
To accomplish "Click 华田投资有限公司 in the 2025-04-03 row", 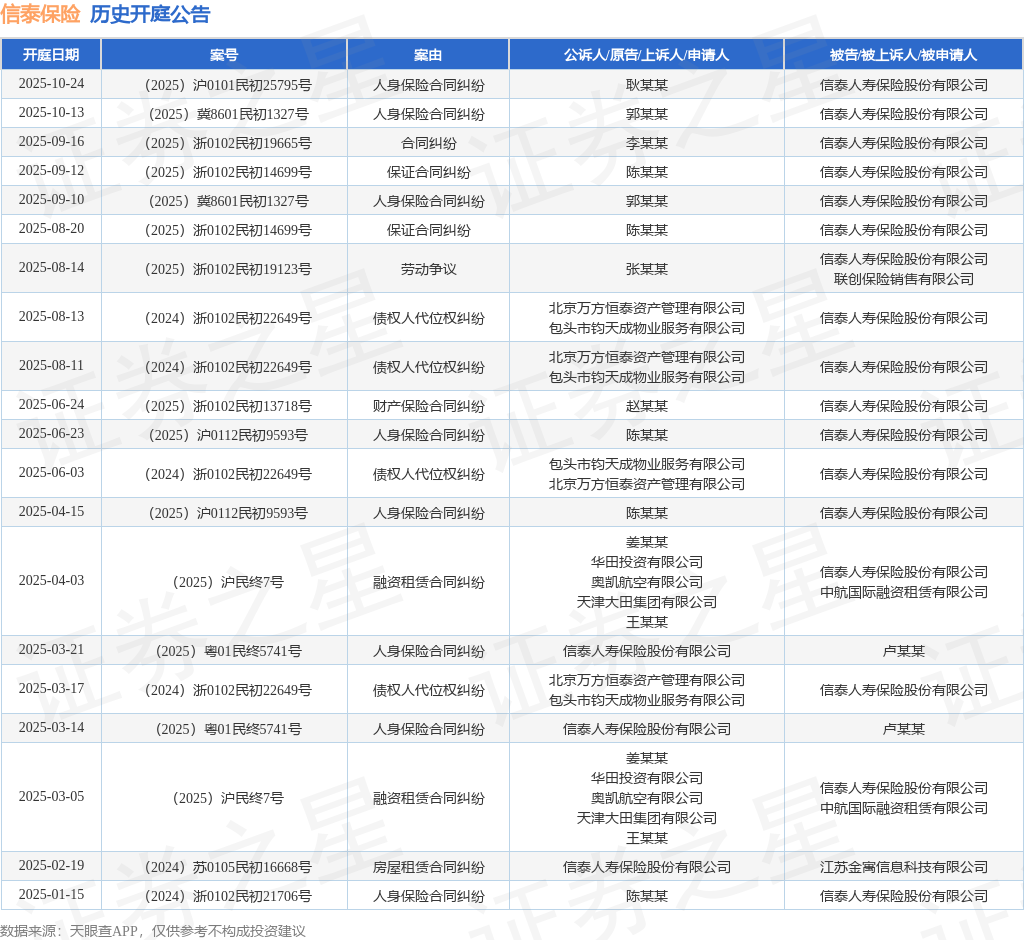I will pyautogui.click(x=647, y=562).
